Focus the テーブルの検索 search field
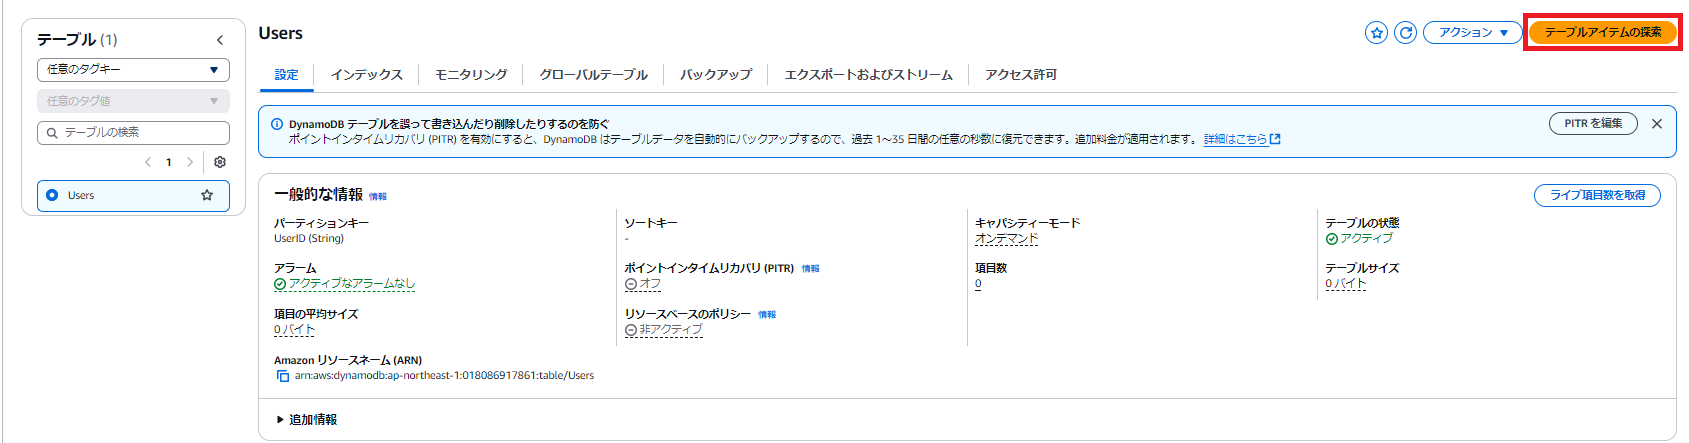1689x443 pixels. point(133,133)
